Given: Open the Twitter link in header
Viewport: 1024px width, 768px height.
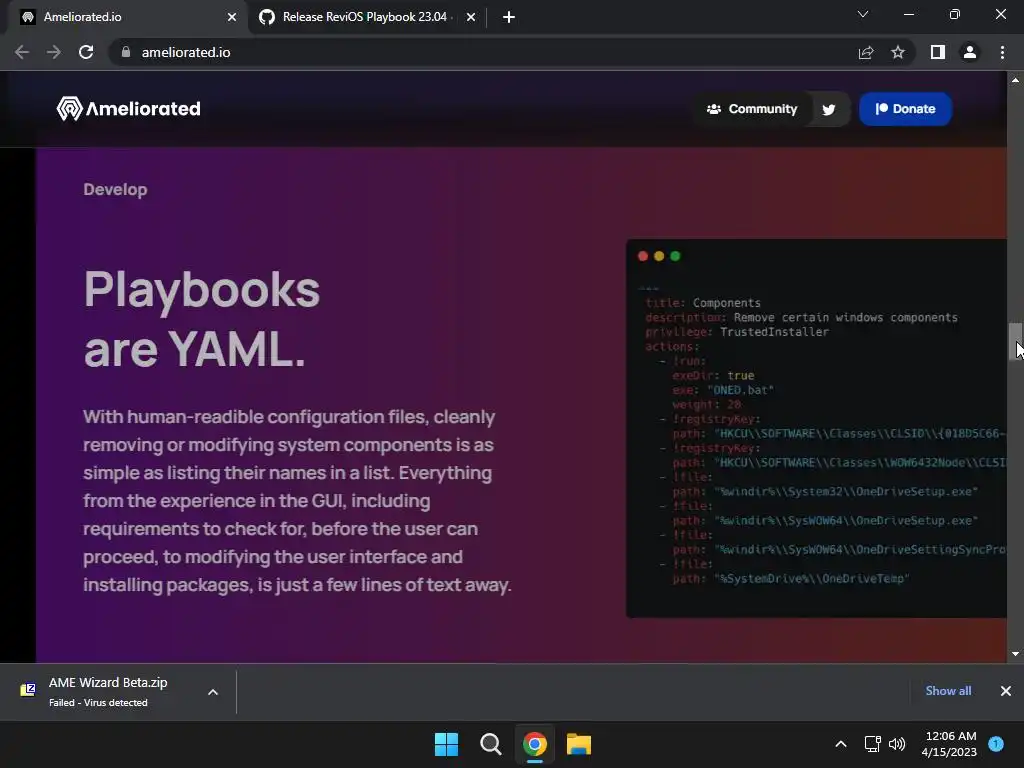Looking at the screenshot, I should coord(829,109).
